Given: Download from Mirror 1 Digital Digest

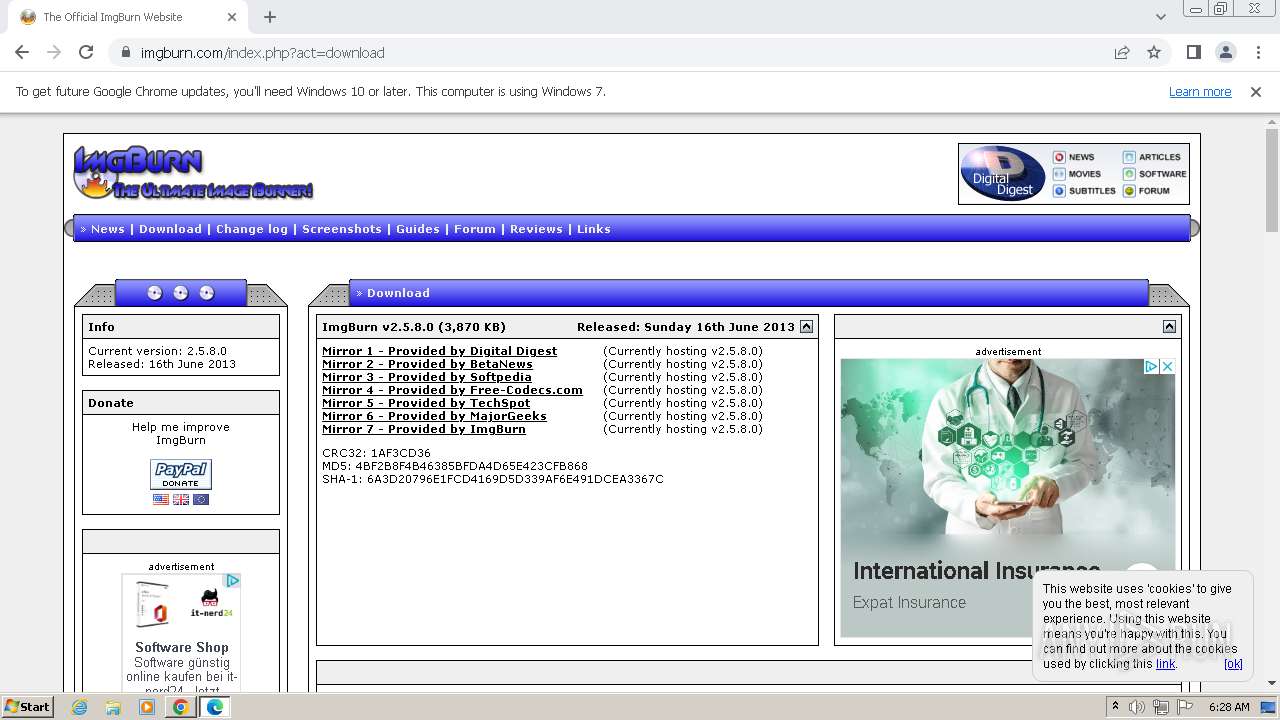Looking at the screenshot, I should [439, 351].
